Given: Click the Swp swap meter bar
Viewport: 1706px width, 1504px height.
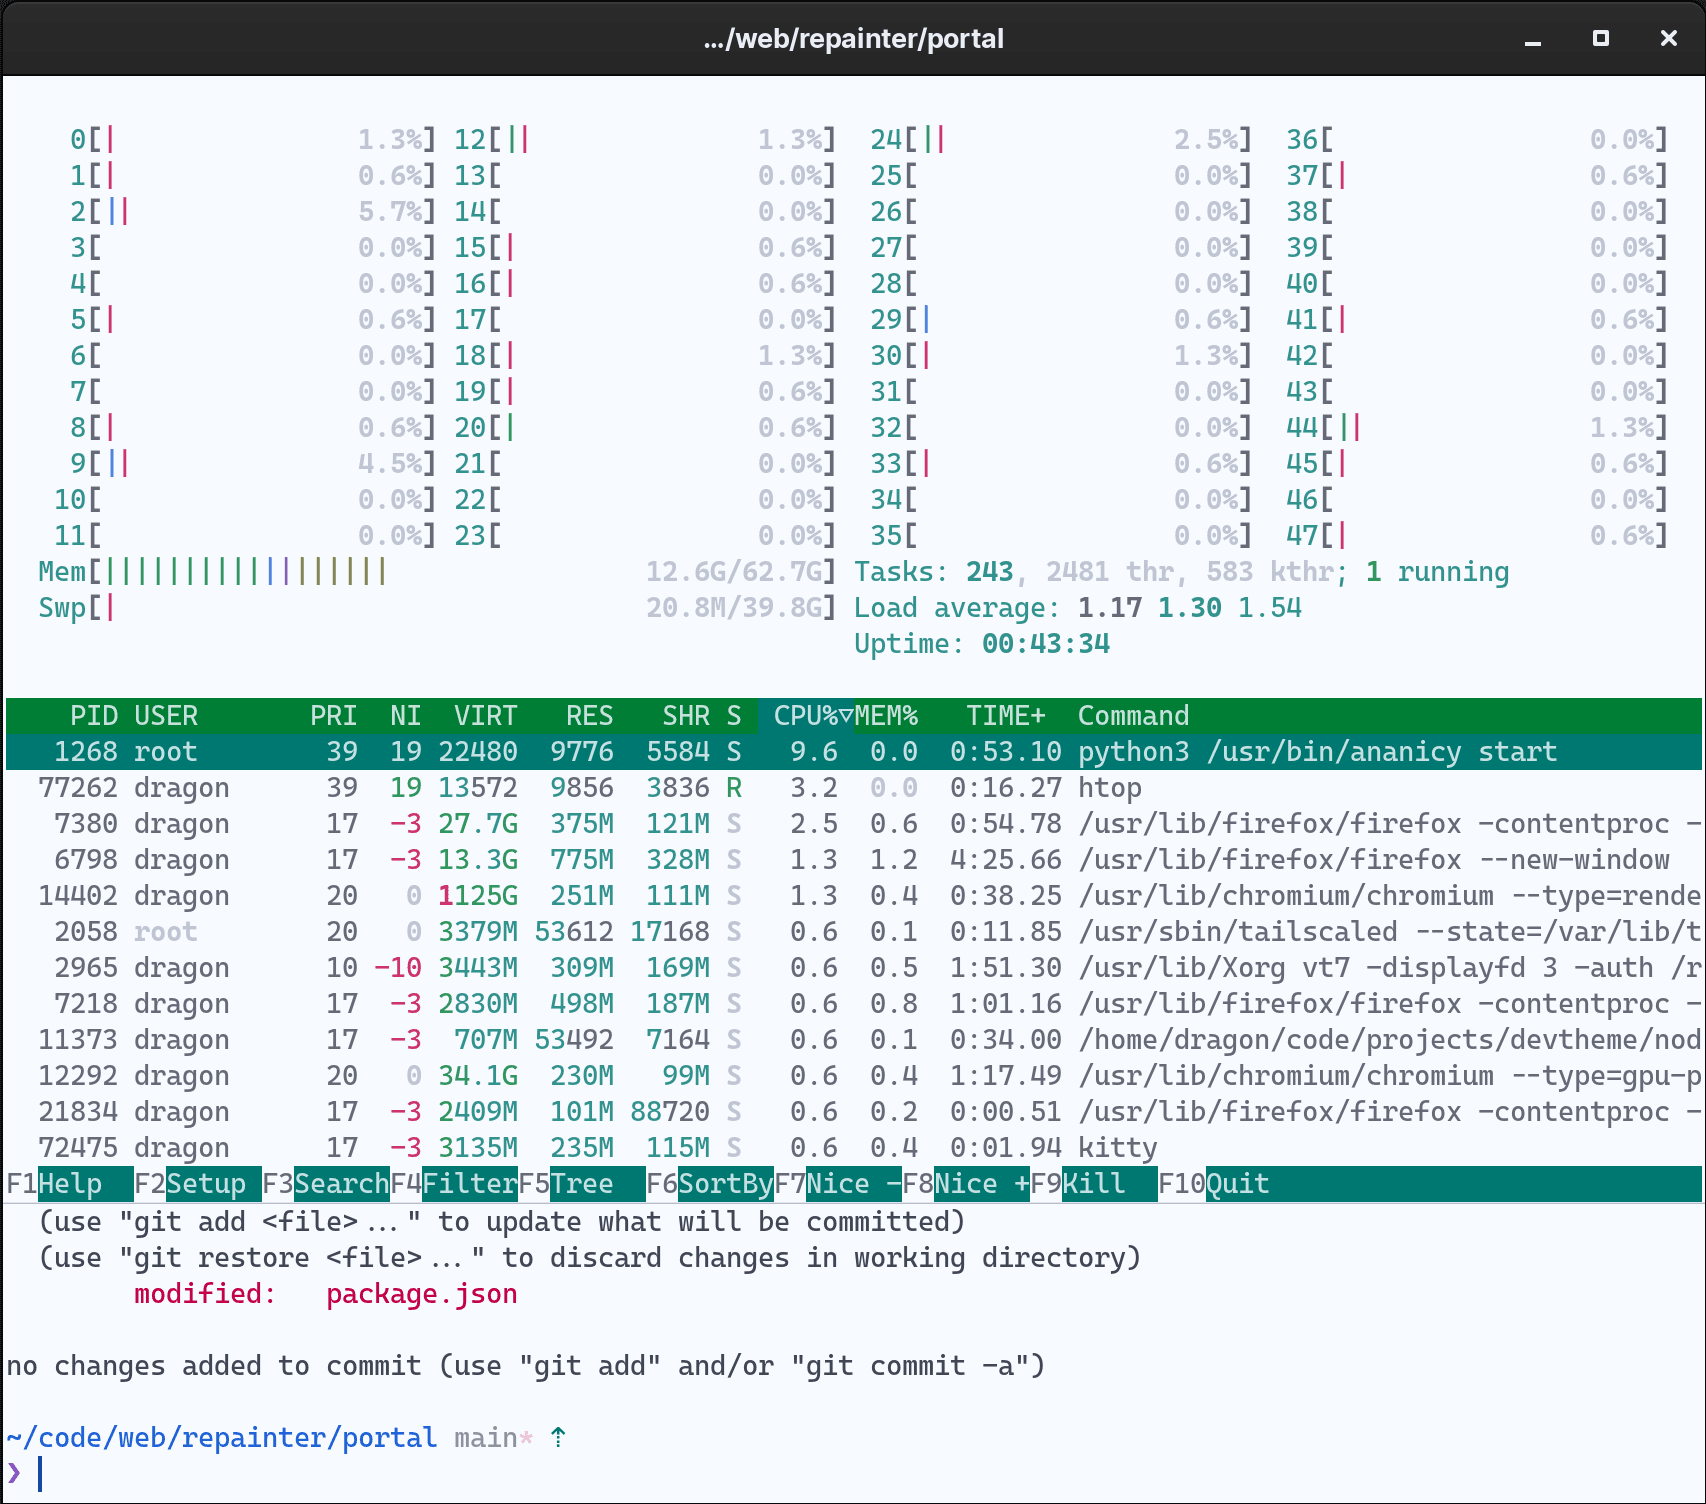Looking at the screenshot, I should coord(437,608).
